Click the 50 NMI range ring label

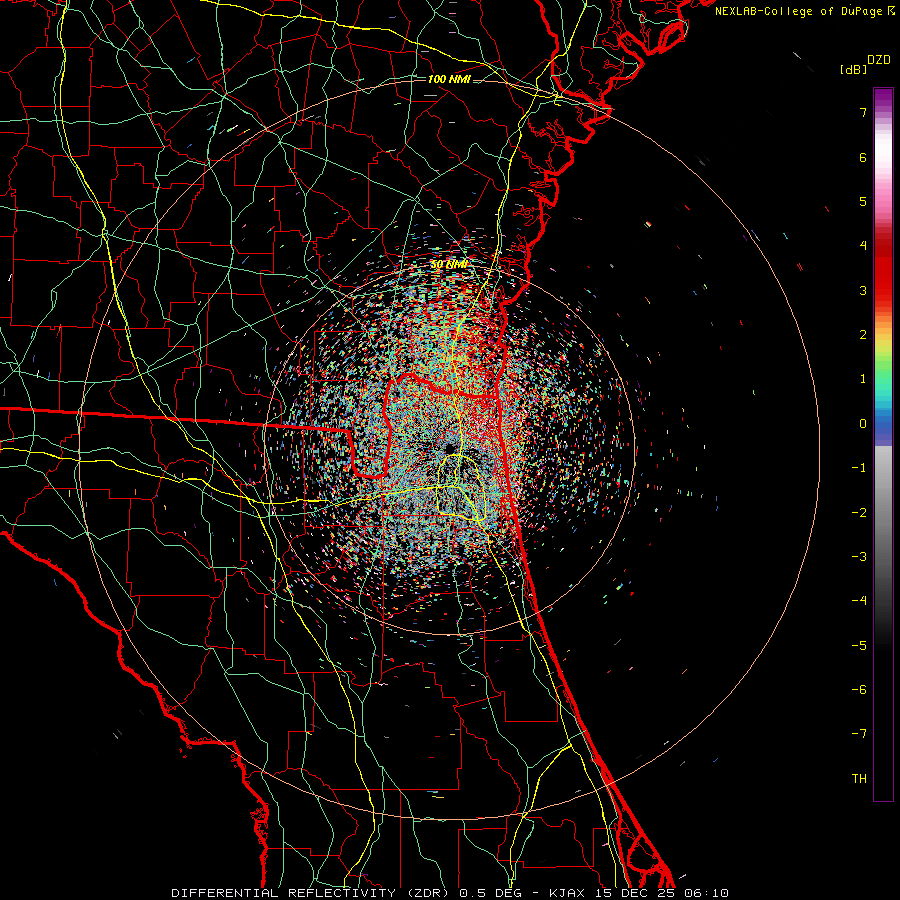click(x=449, y=265)
